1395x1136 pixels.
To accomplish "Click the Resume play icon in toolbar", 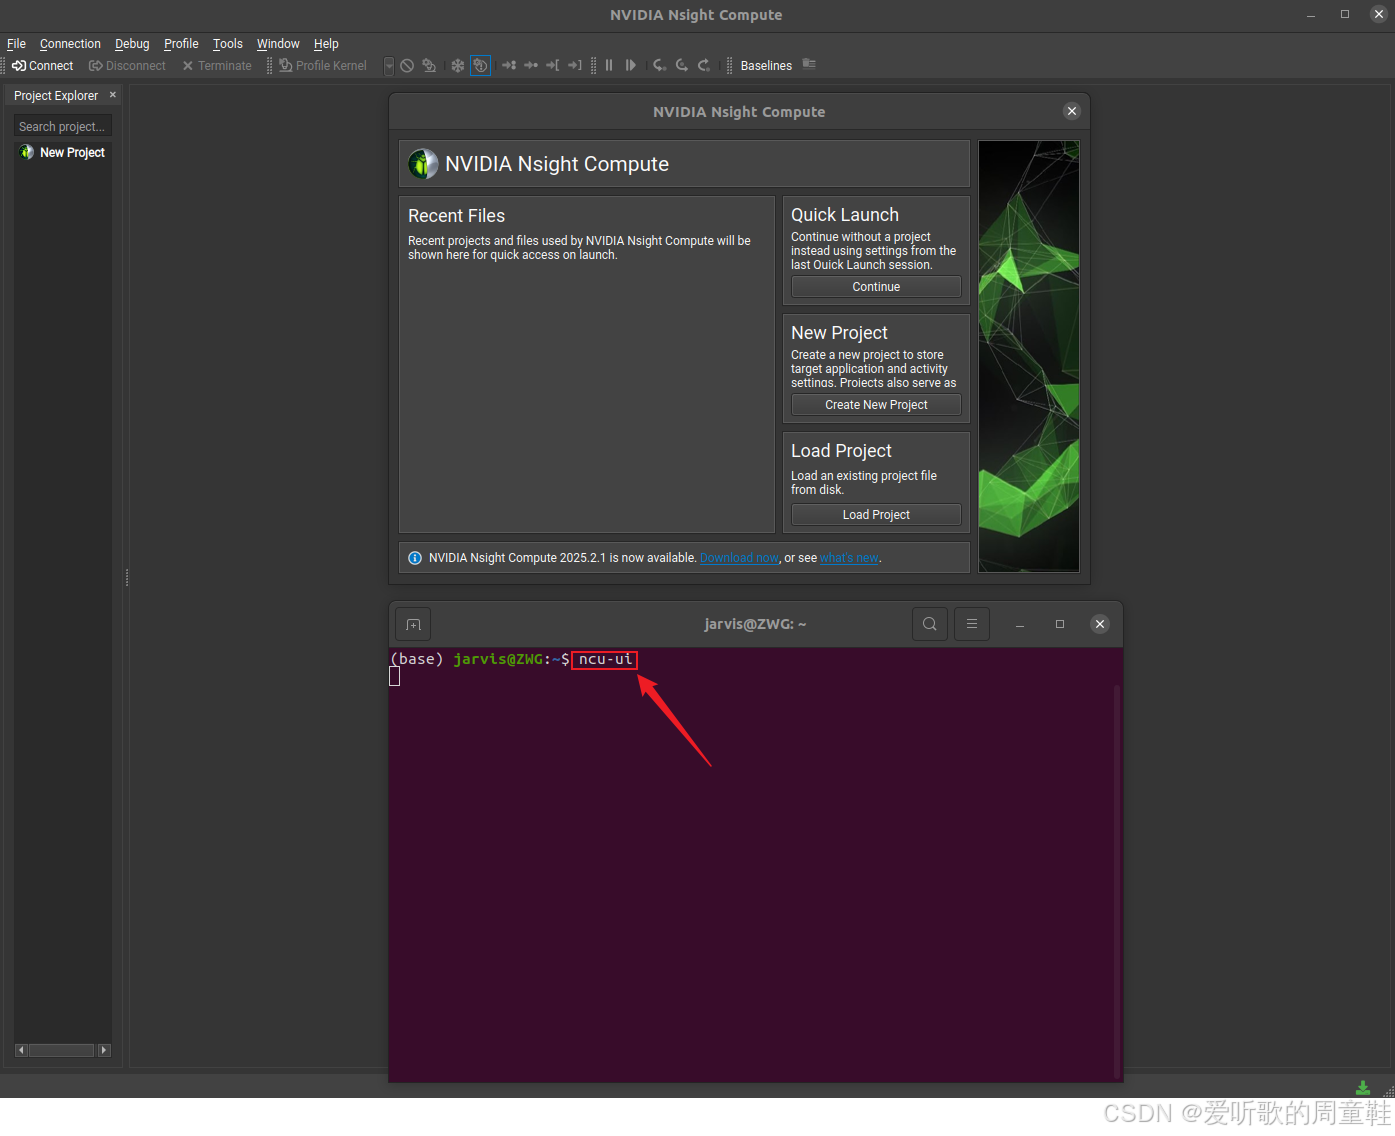I will tap(630, 66).
